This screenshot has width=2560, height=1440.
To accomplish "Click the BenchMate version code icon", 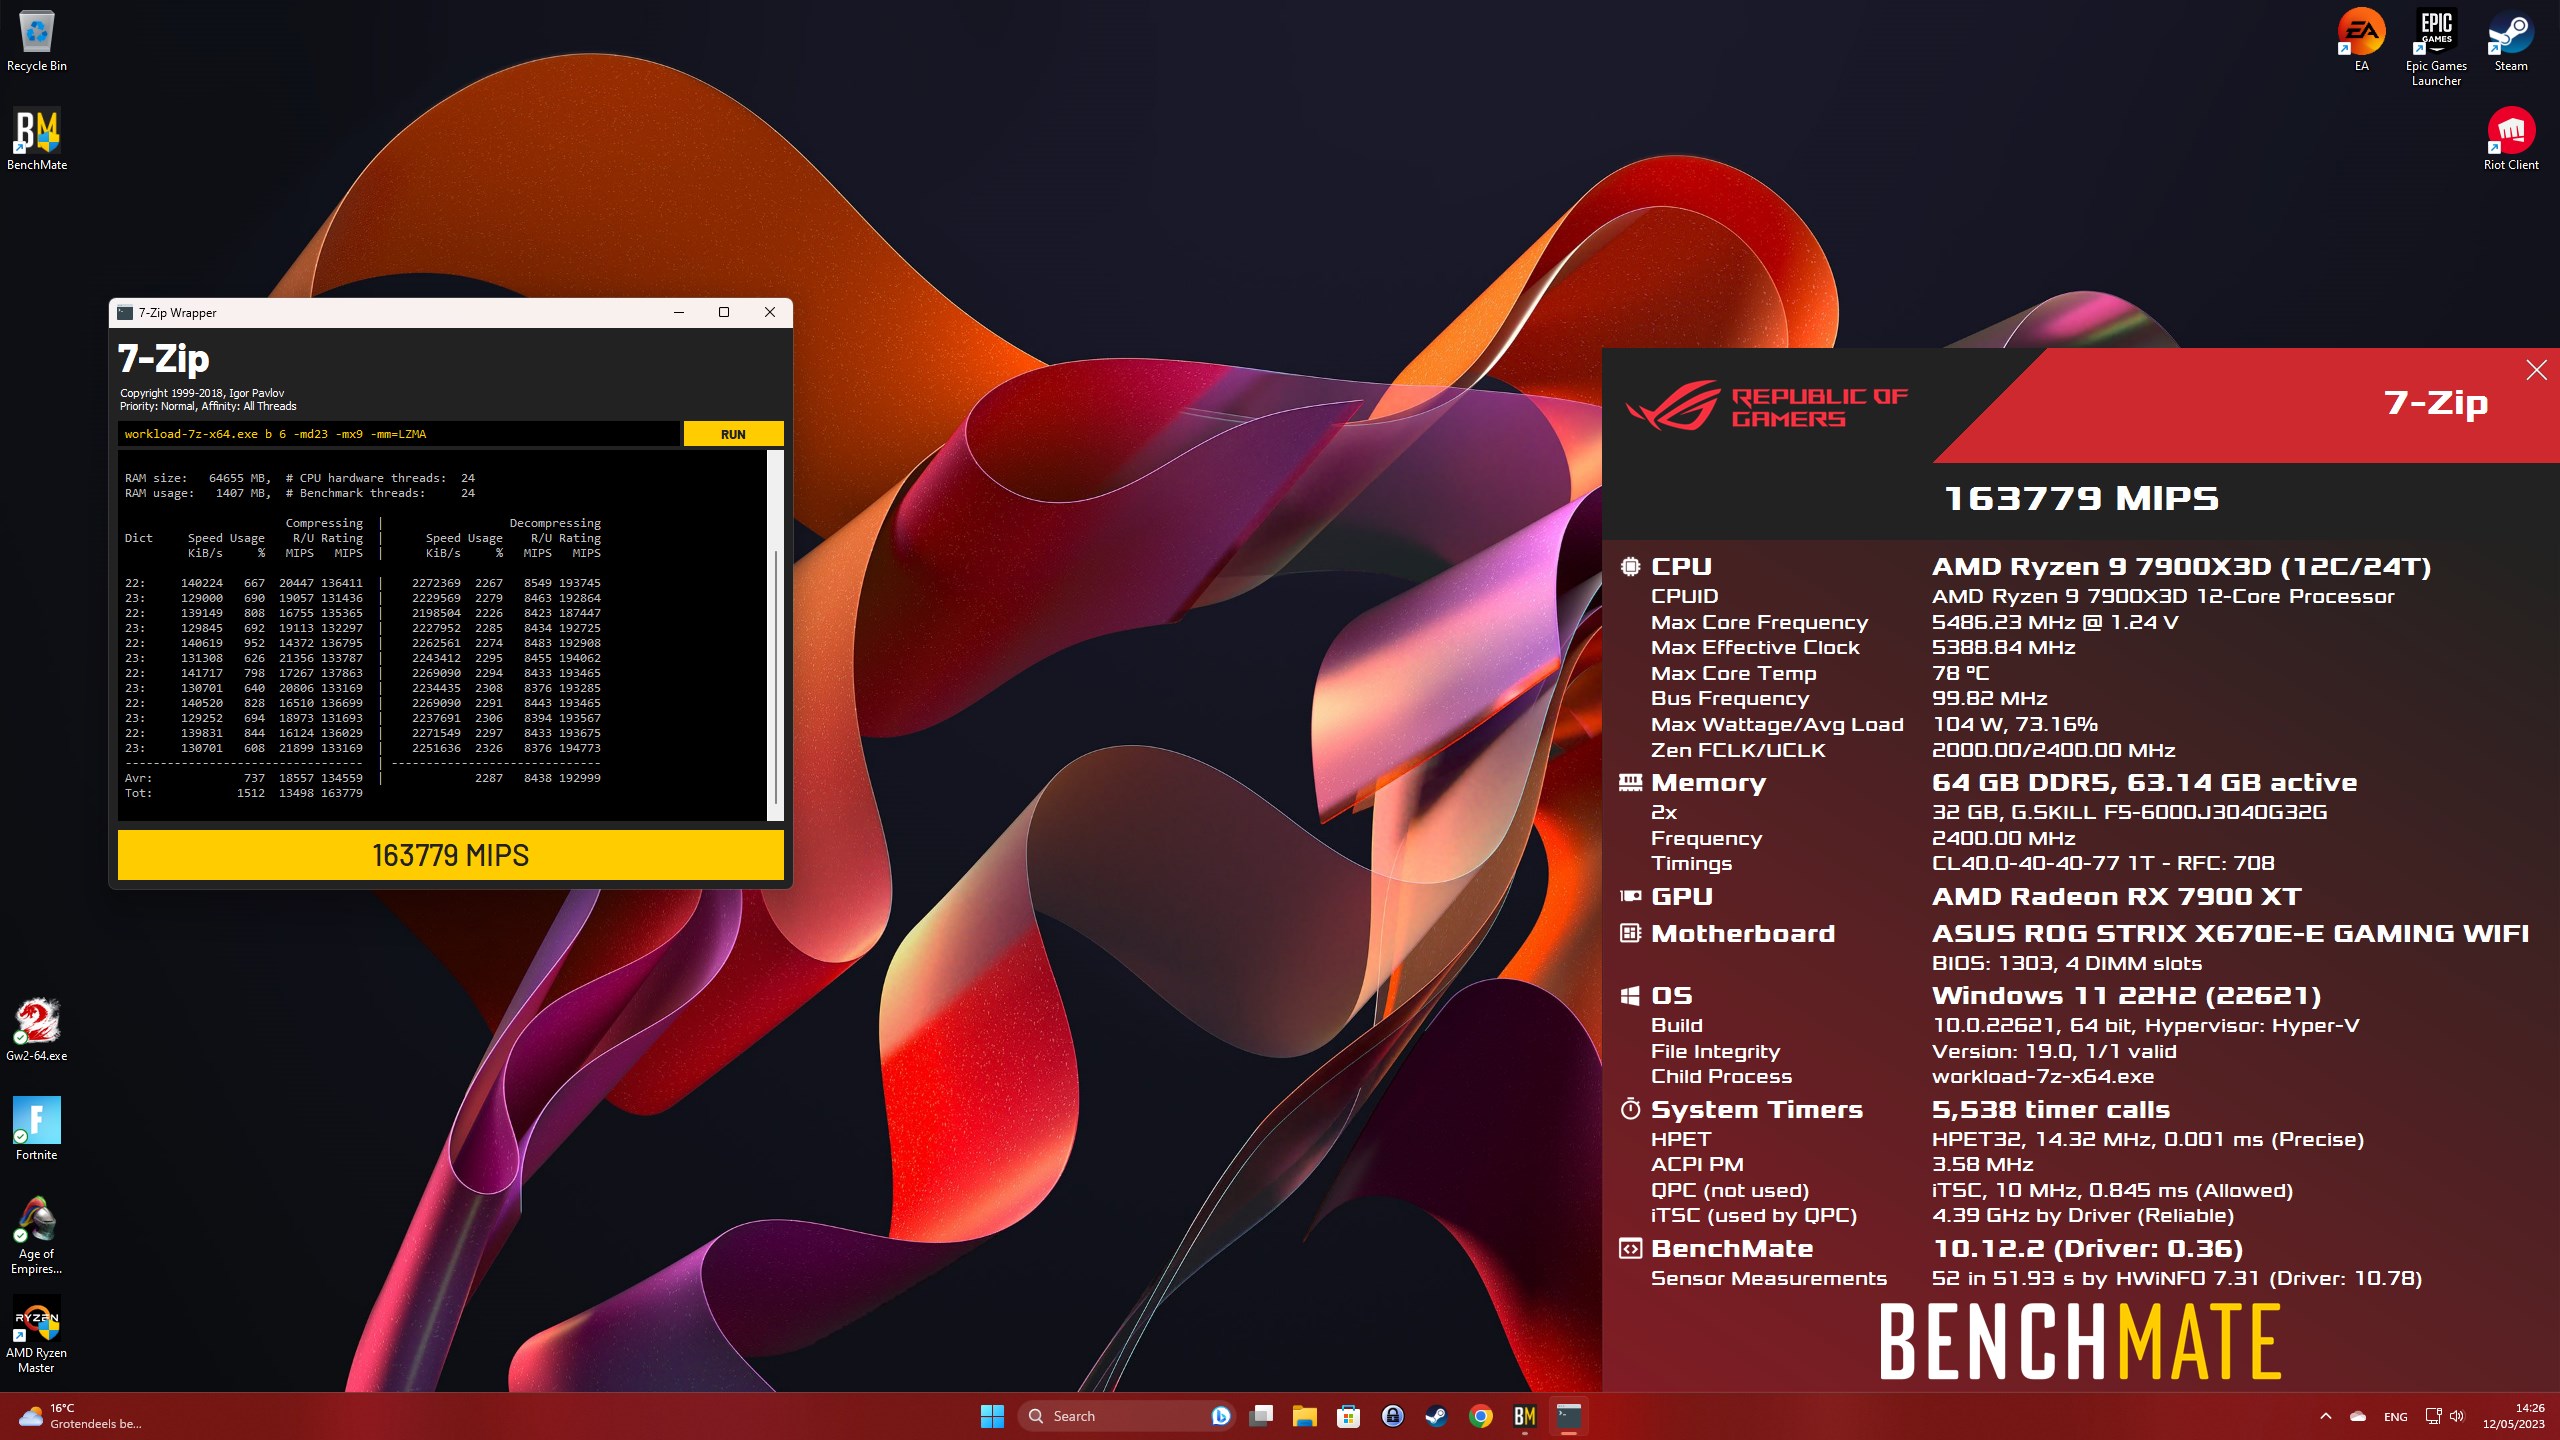I will pos(1630,1248).
